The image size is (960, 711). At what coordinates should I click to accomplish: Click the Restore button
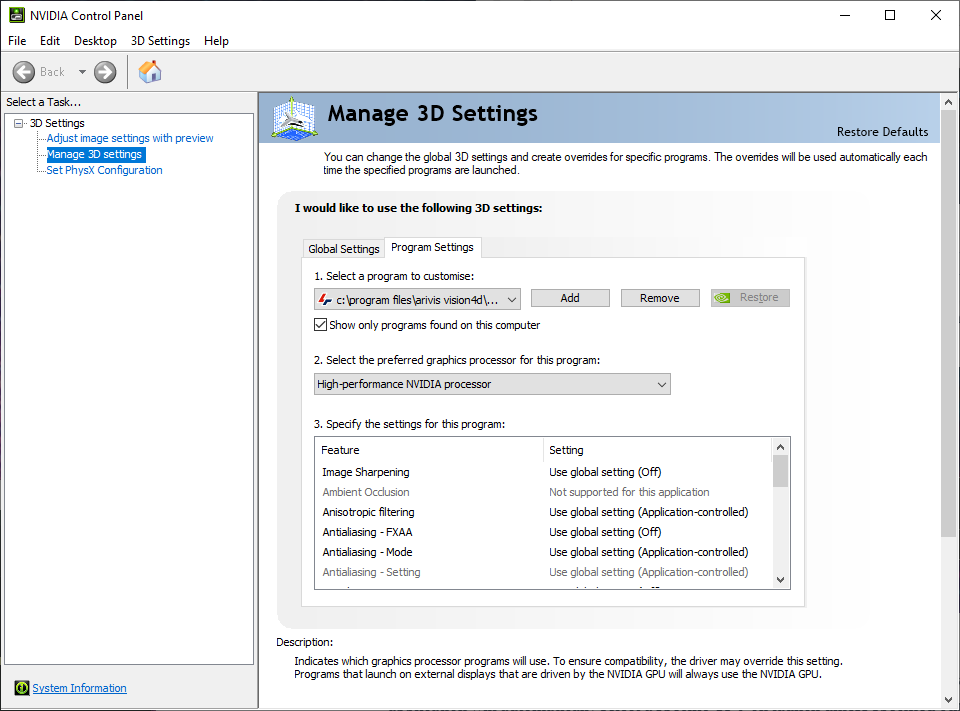click(x=750, y=298)
